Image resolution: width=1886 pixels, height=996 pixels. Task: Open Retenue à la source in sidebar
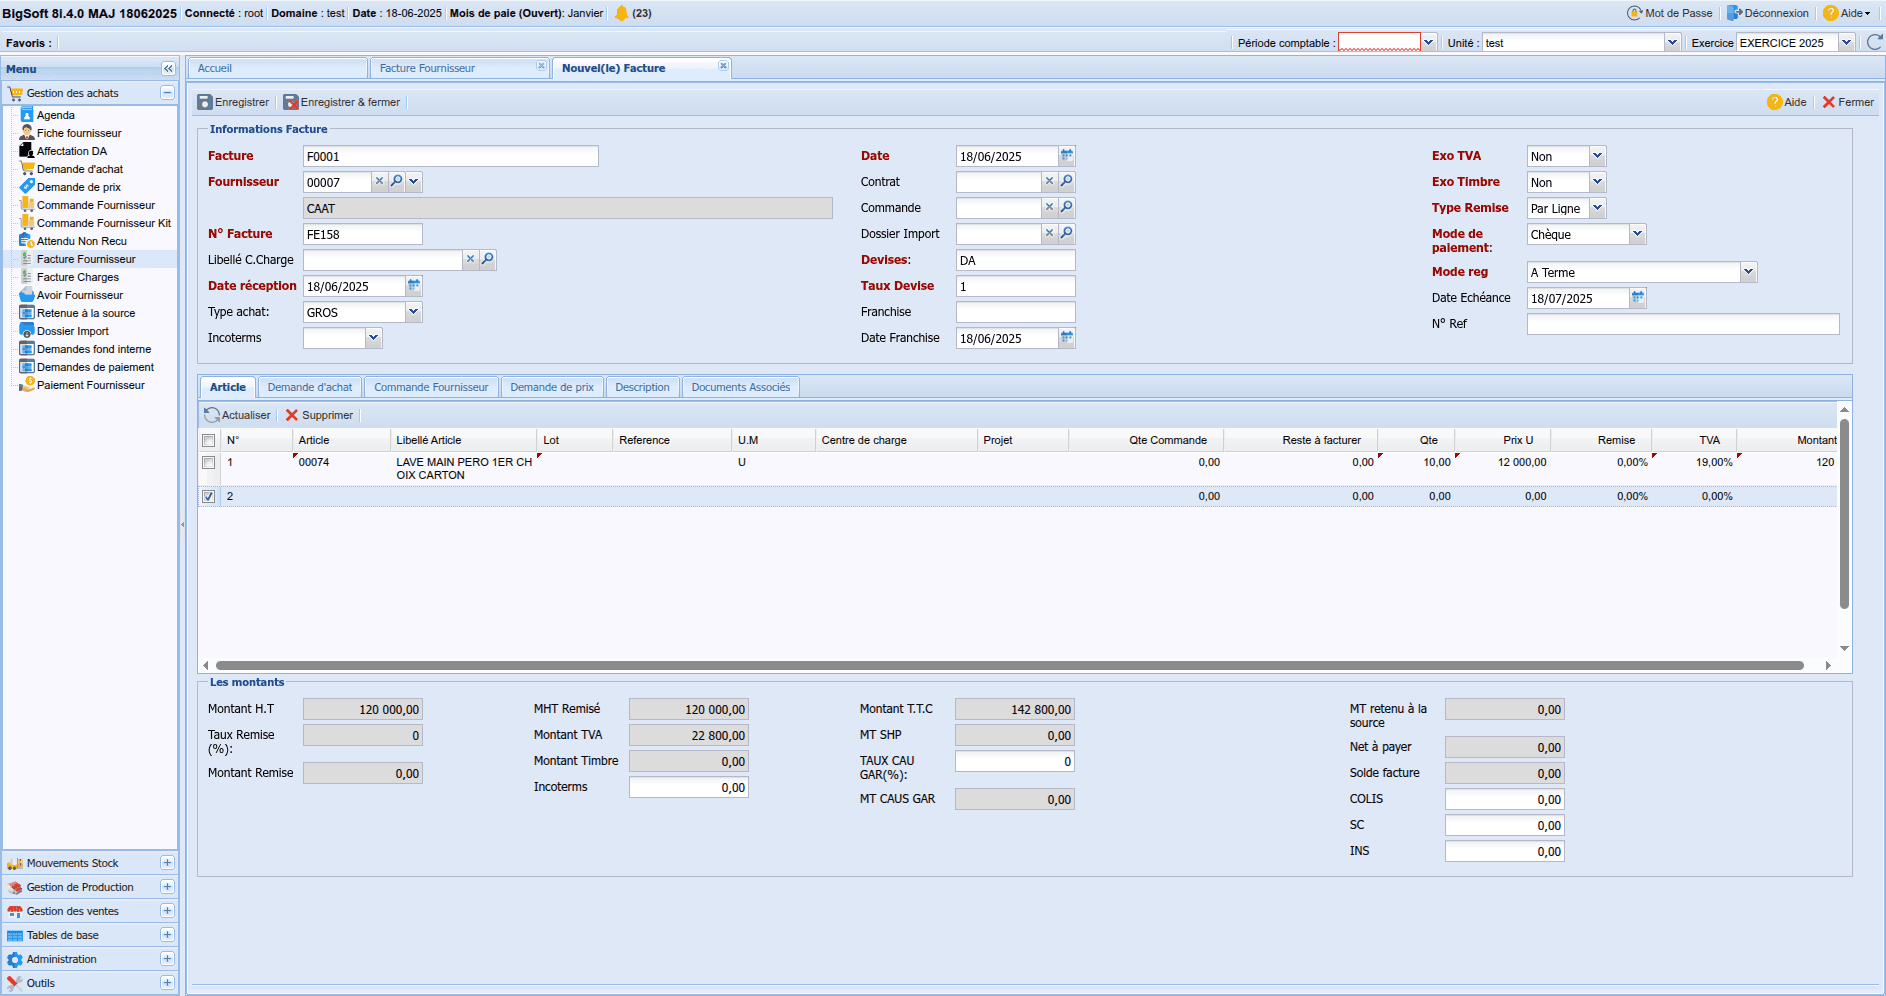point(86,313)
